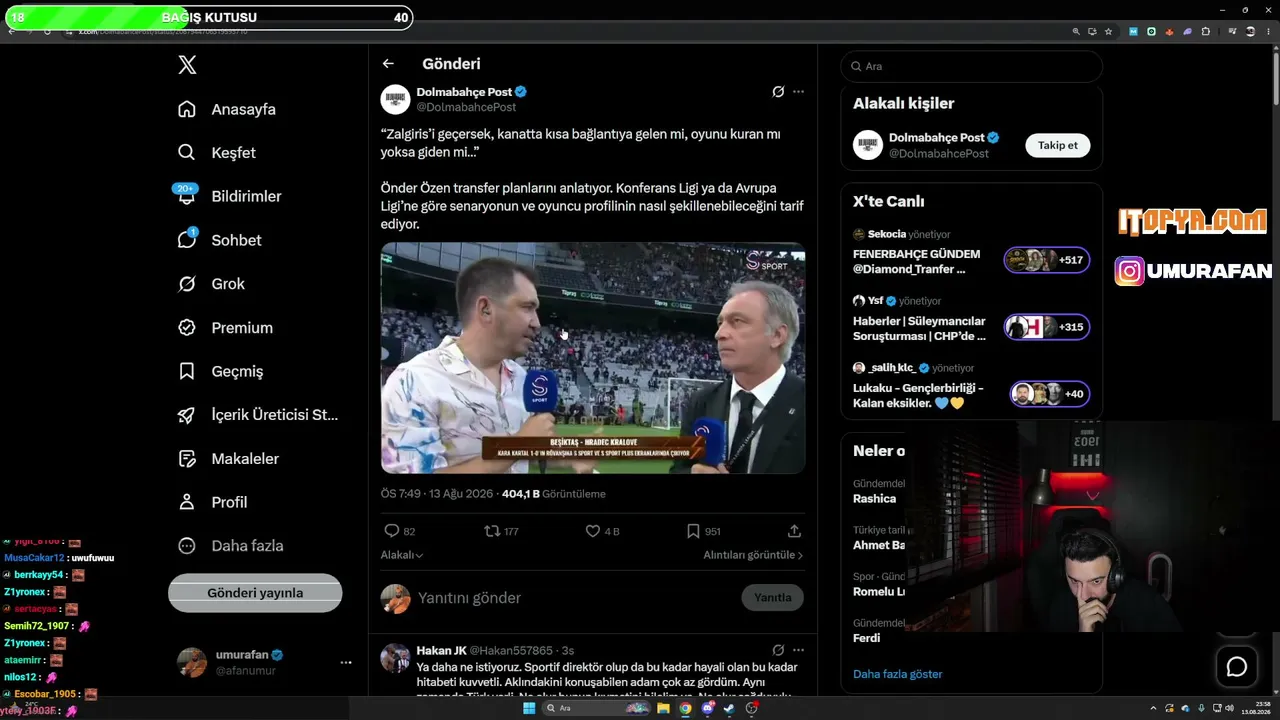The height and width of the screenshot is (720, 1280).
Task: Bookmark page with browser star icon
Action: (x=1108, y=31)
